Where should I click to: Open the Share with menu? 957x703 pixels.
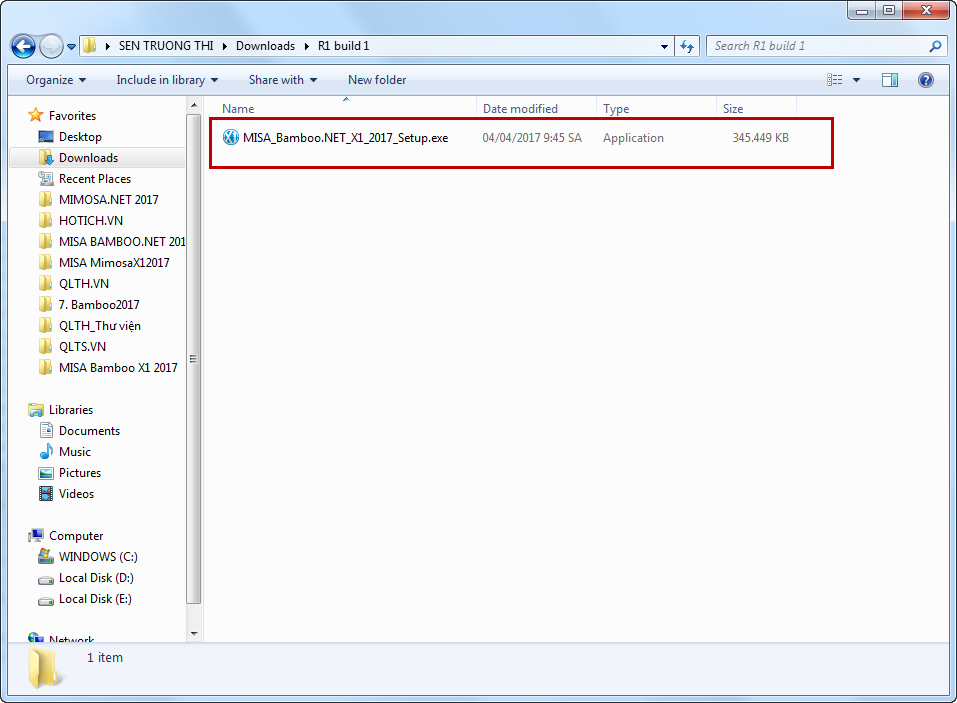[x=283, y=80]
